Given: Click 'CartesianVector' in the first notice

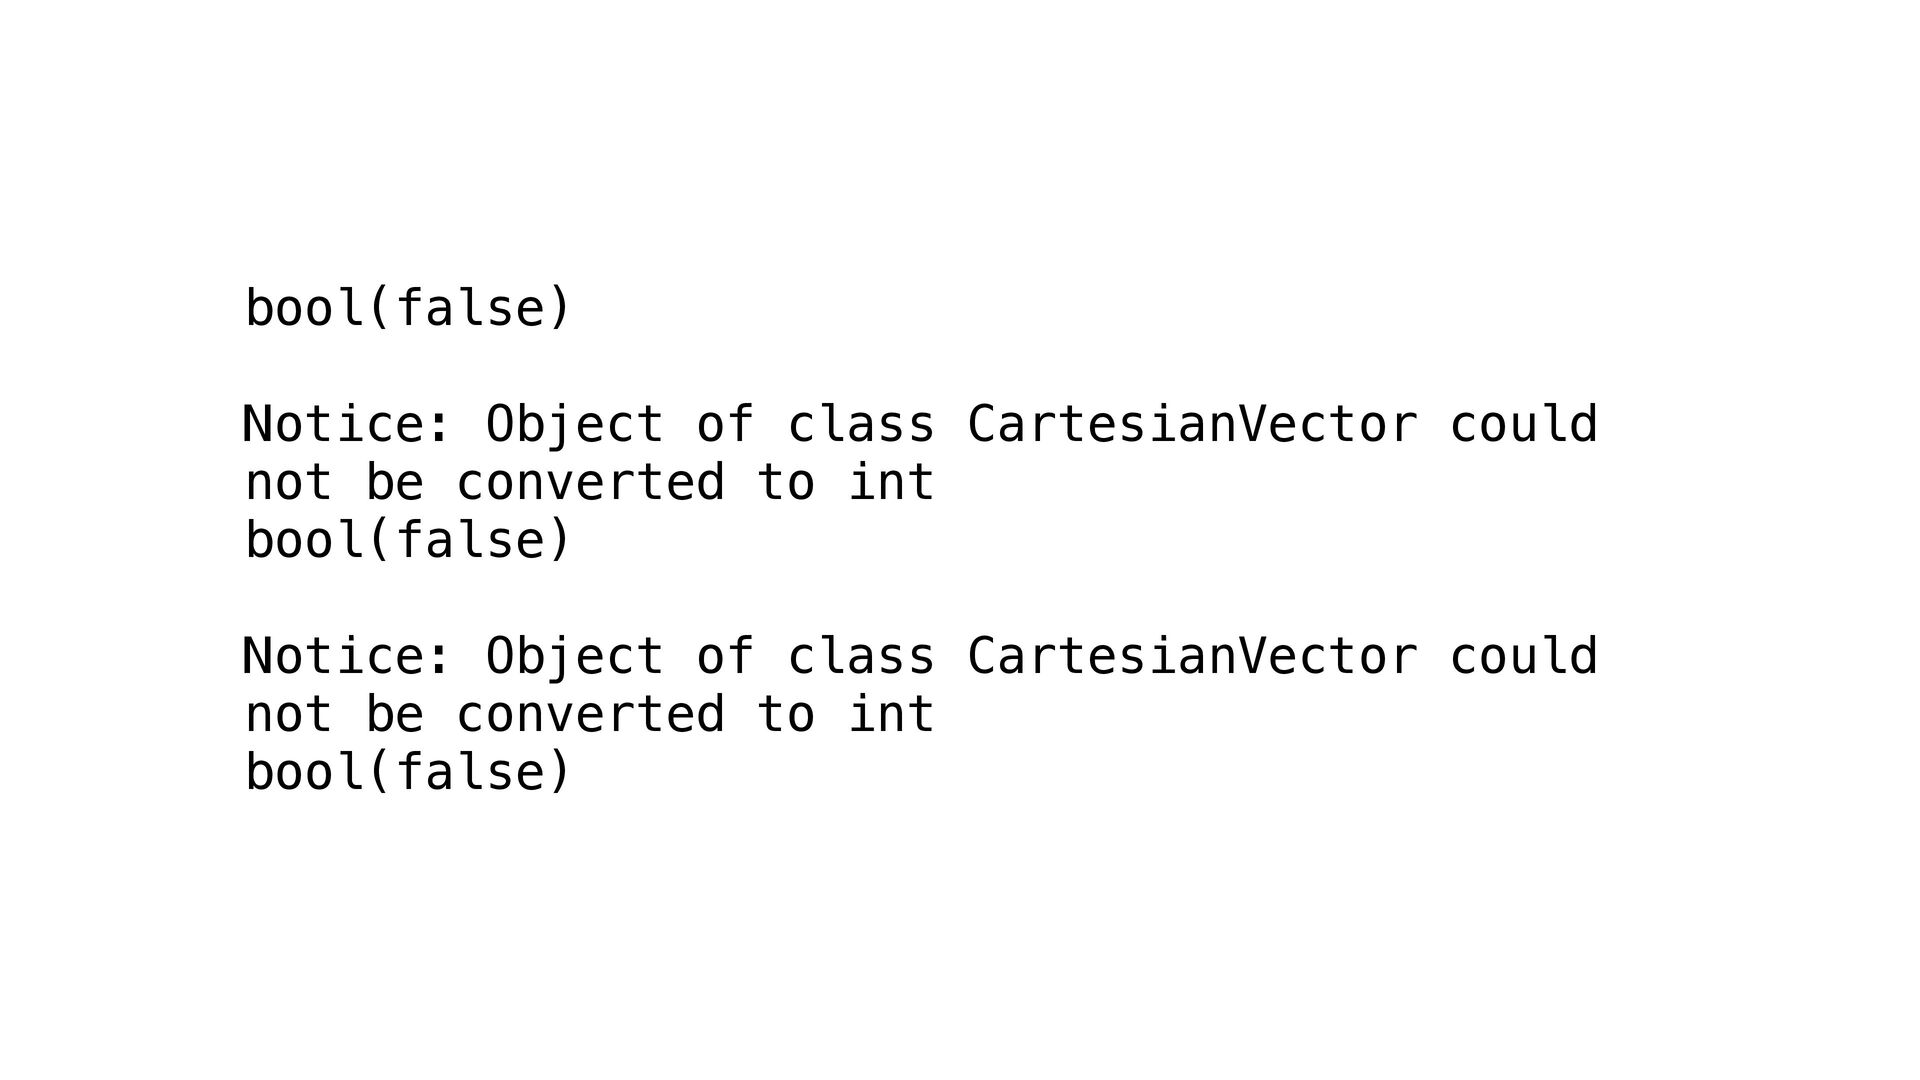Looking at the screenshot, I should (x=1191, y=424).
